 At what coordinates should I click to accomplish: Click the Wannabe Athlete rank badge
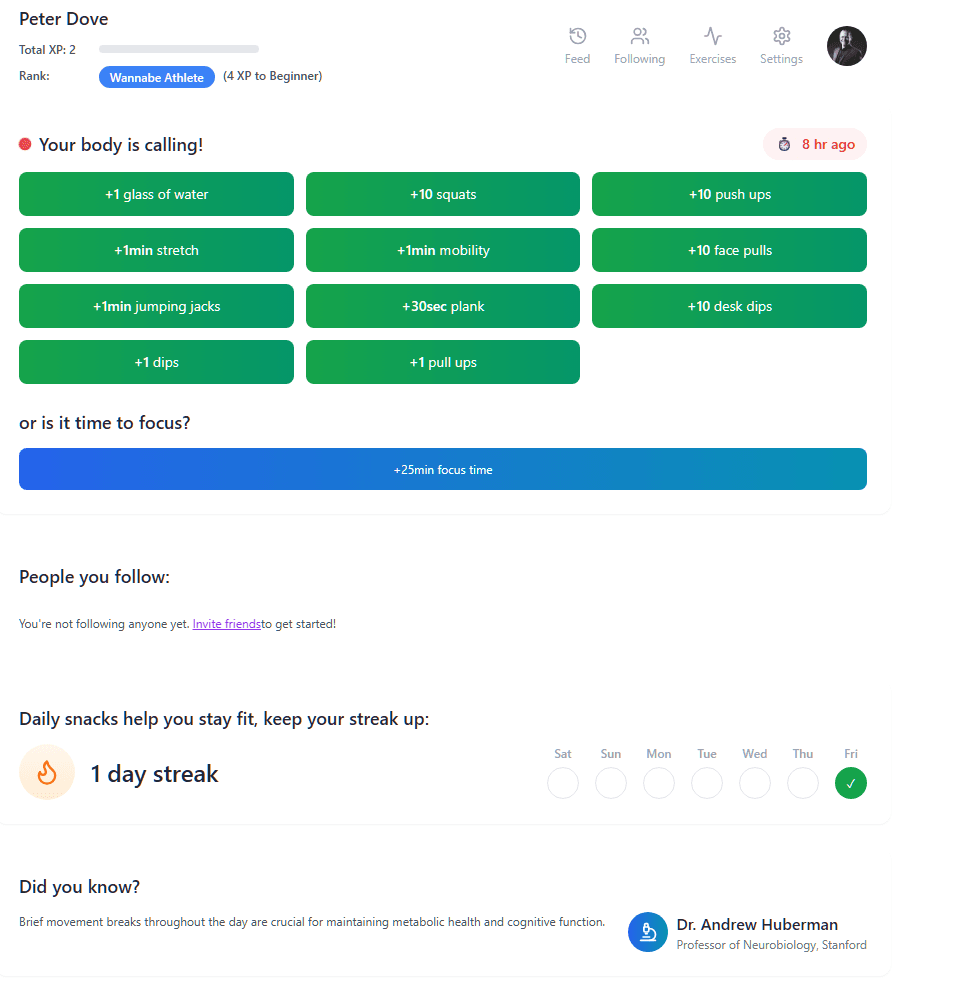click(x=156, y=77)
